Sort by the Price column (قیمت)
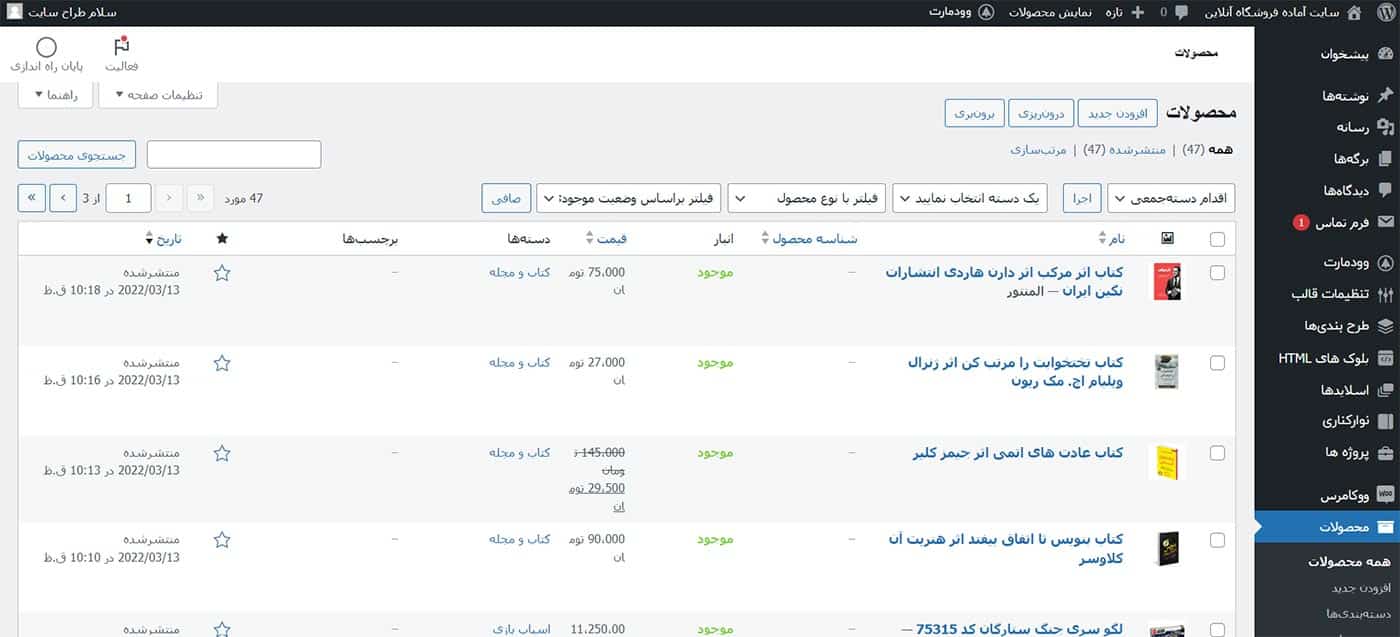 coord(606,239)
